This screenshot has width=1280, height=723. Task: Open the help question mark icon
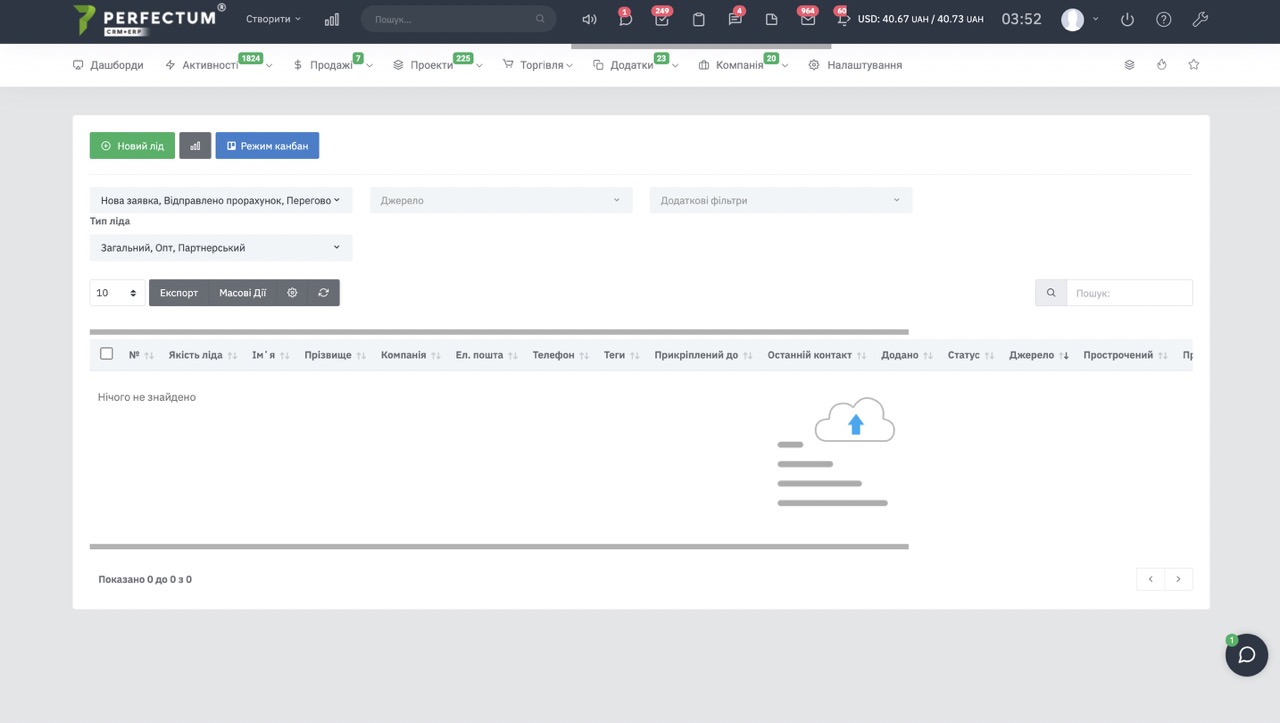(x=1163, y=19)
